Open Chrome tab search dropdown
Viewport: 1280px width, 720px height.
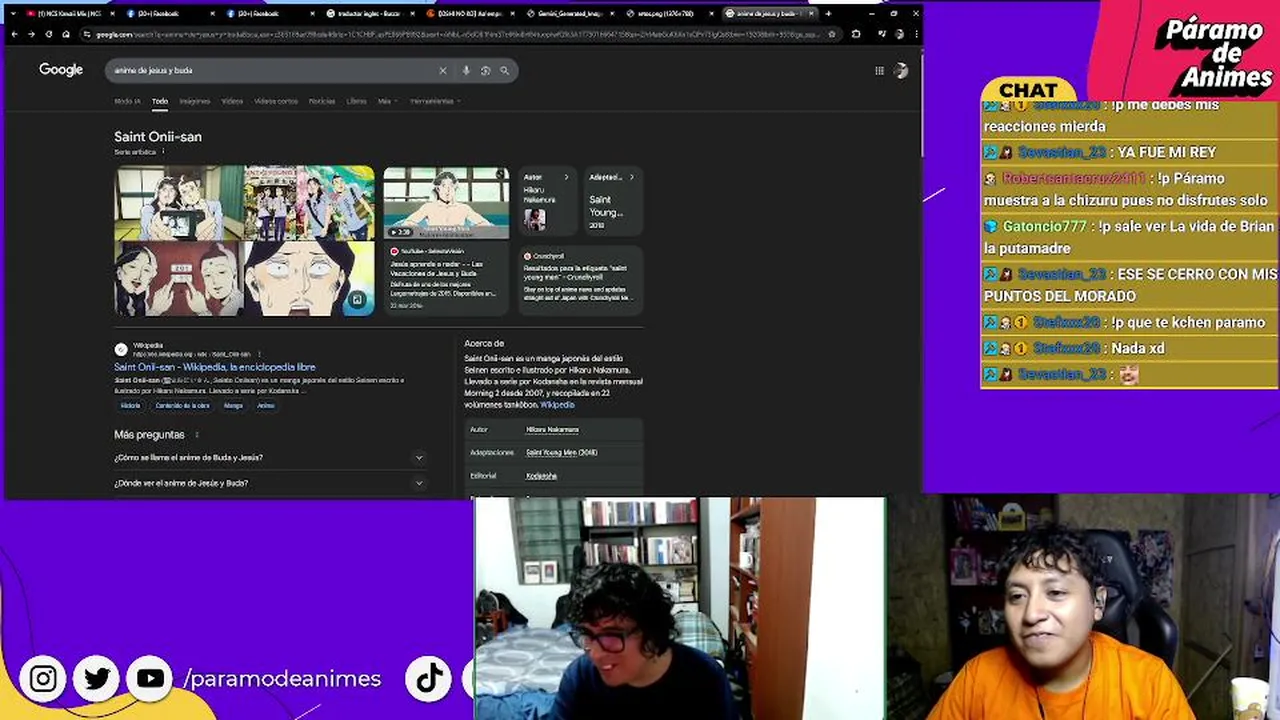click(12, 13)
